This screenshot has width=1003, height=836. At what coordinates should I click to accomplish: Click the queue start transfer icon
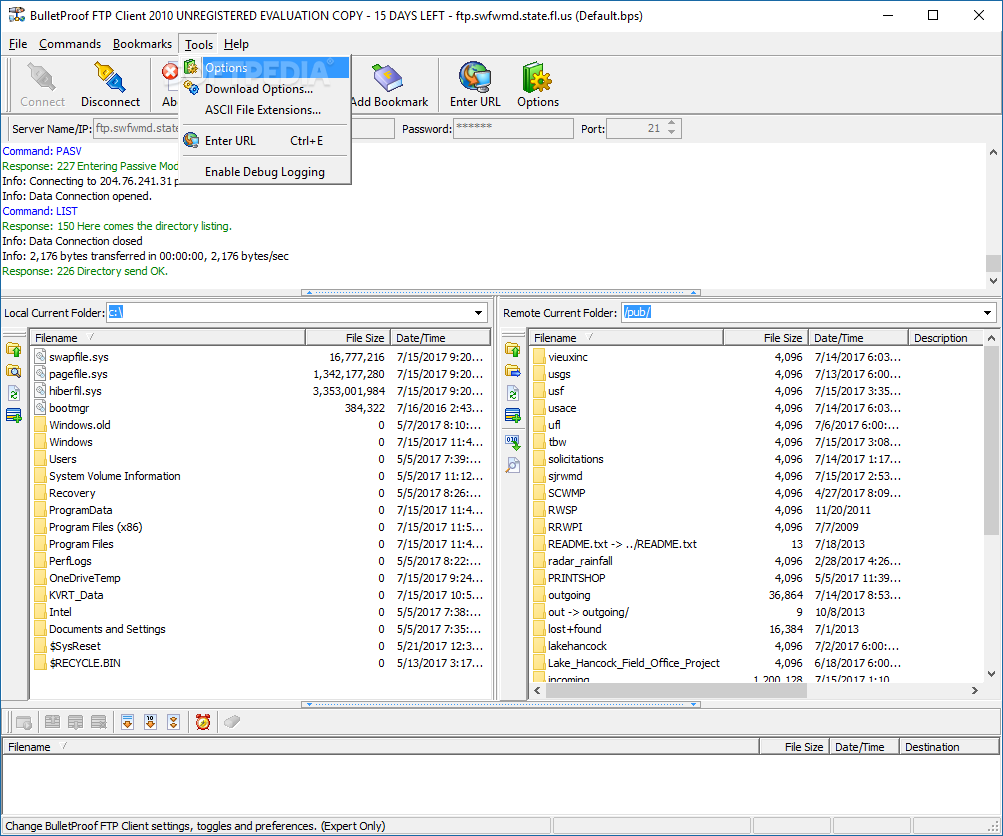click(24, 722)
